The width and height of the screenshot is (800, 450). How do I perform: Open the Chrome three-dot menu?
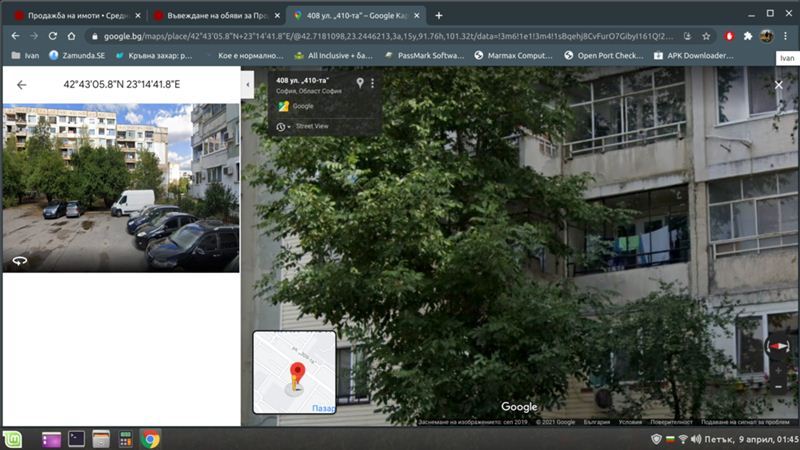786,35
